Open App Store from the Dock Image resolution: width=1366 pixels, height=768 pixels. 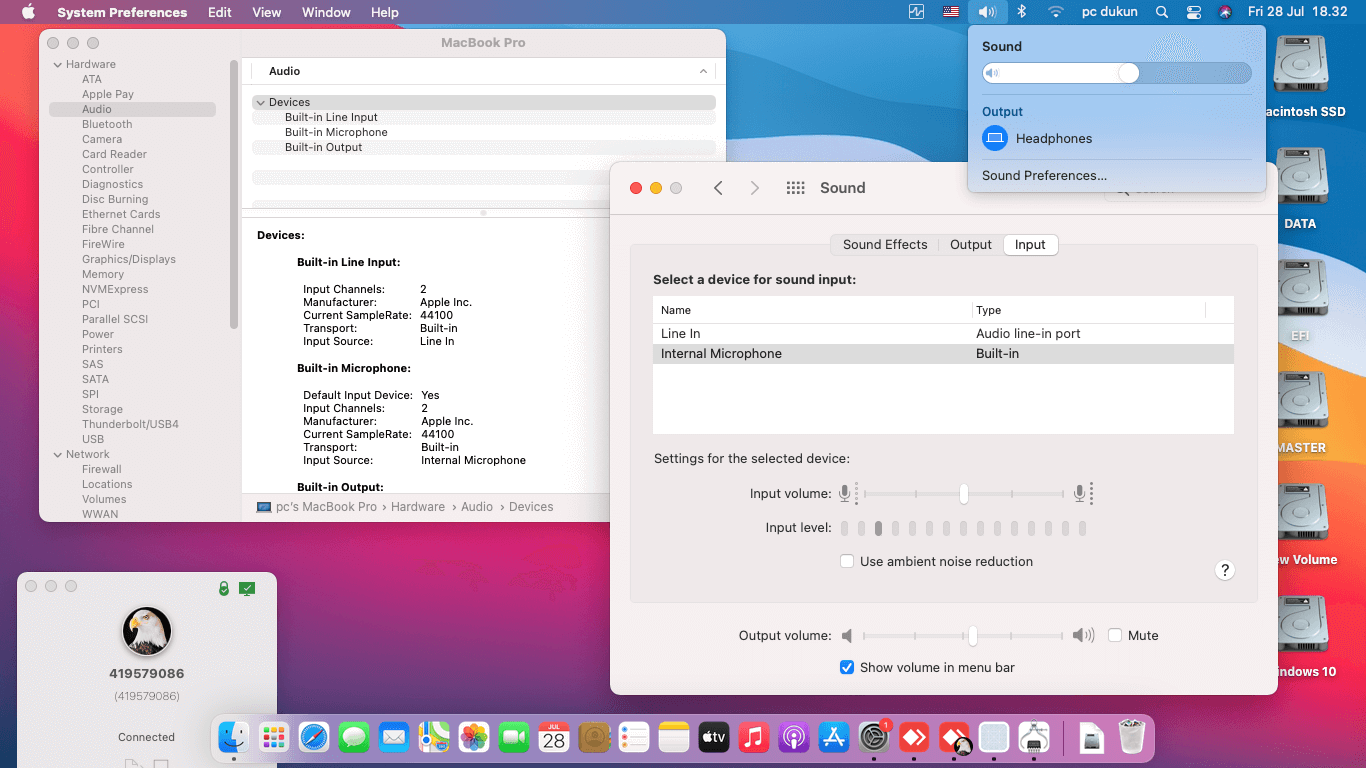click(834, 738)
